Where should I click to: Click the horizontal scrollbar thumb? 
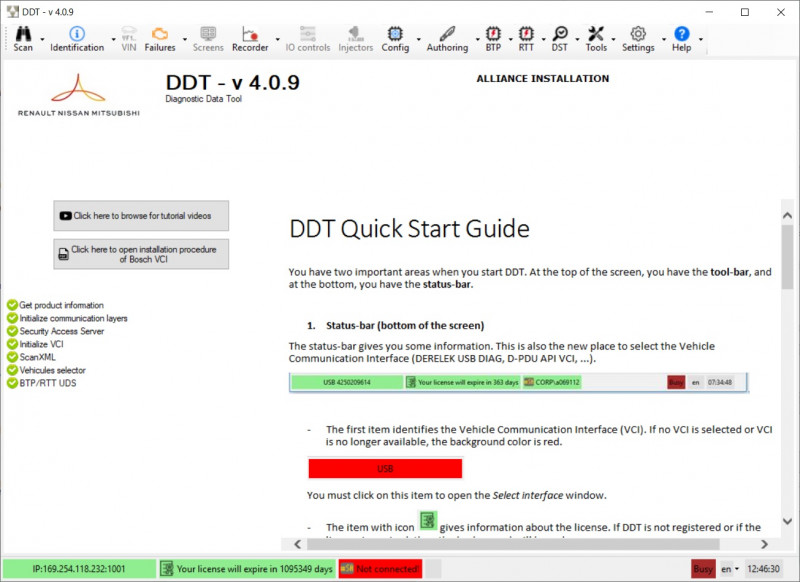coord(513,544)
